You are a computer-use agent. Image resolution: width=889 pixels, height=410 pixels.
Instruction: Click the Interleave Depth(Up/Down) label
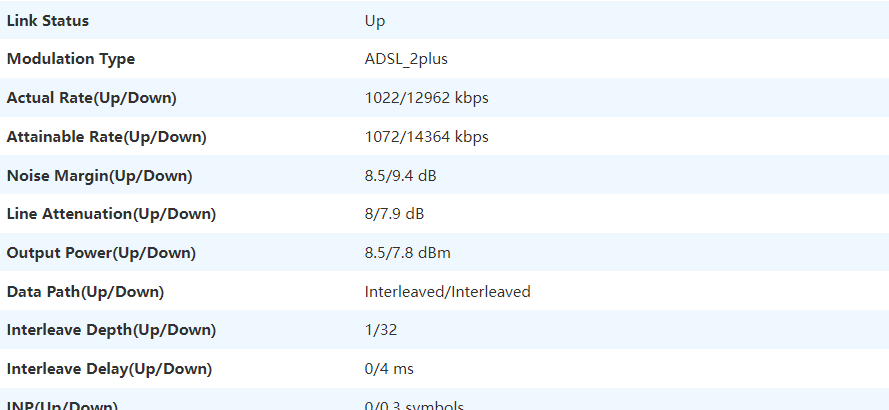[112, 330]
